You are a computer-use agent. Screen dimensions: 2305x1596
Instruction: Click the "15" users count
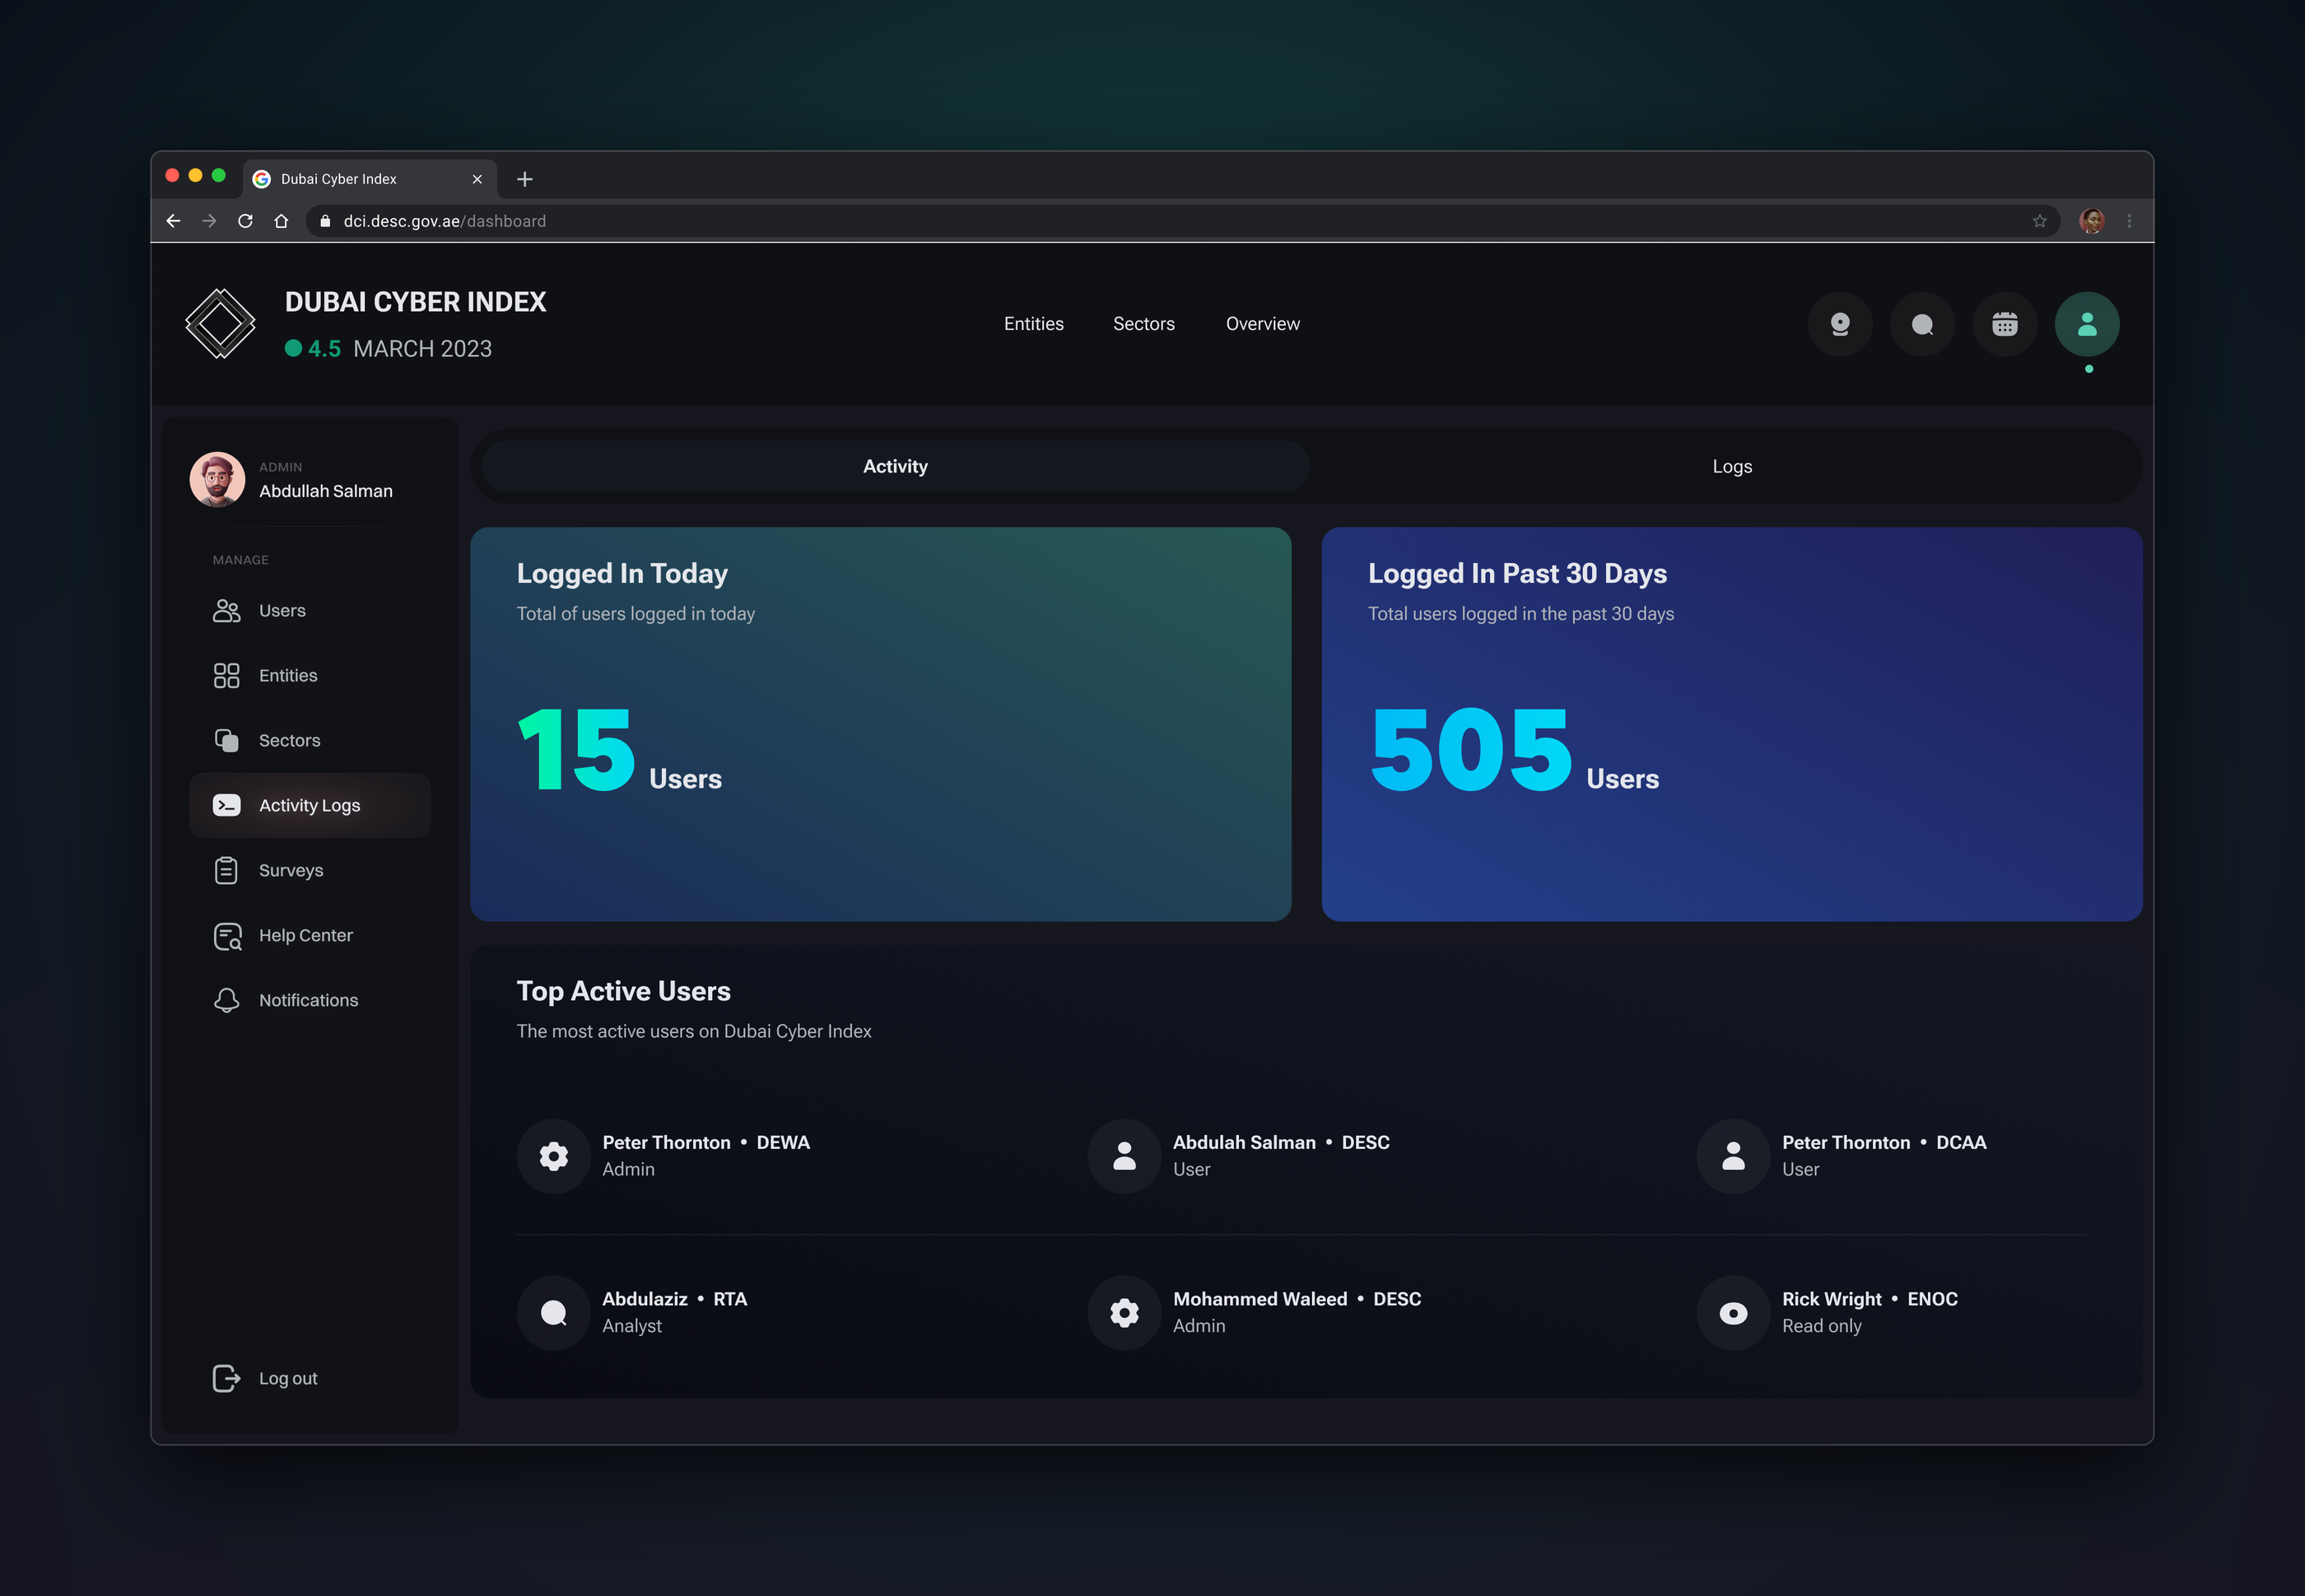tap(577, 750)
